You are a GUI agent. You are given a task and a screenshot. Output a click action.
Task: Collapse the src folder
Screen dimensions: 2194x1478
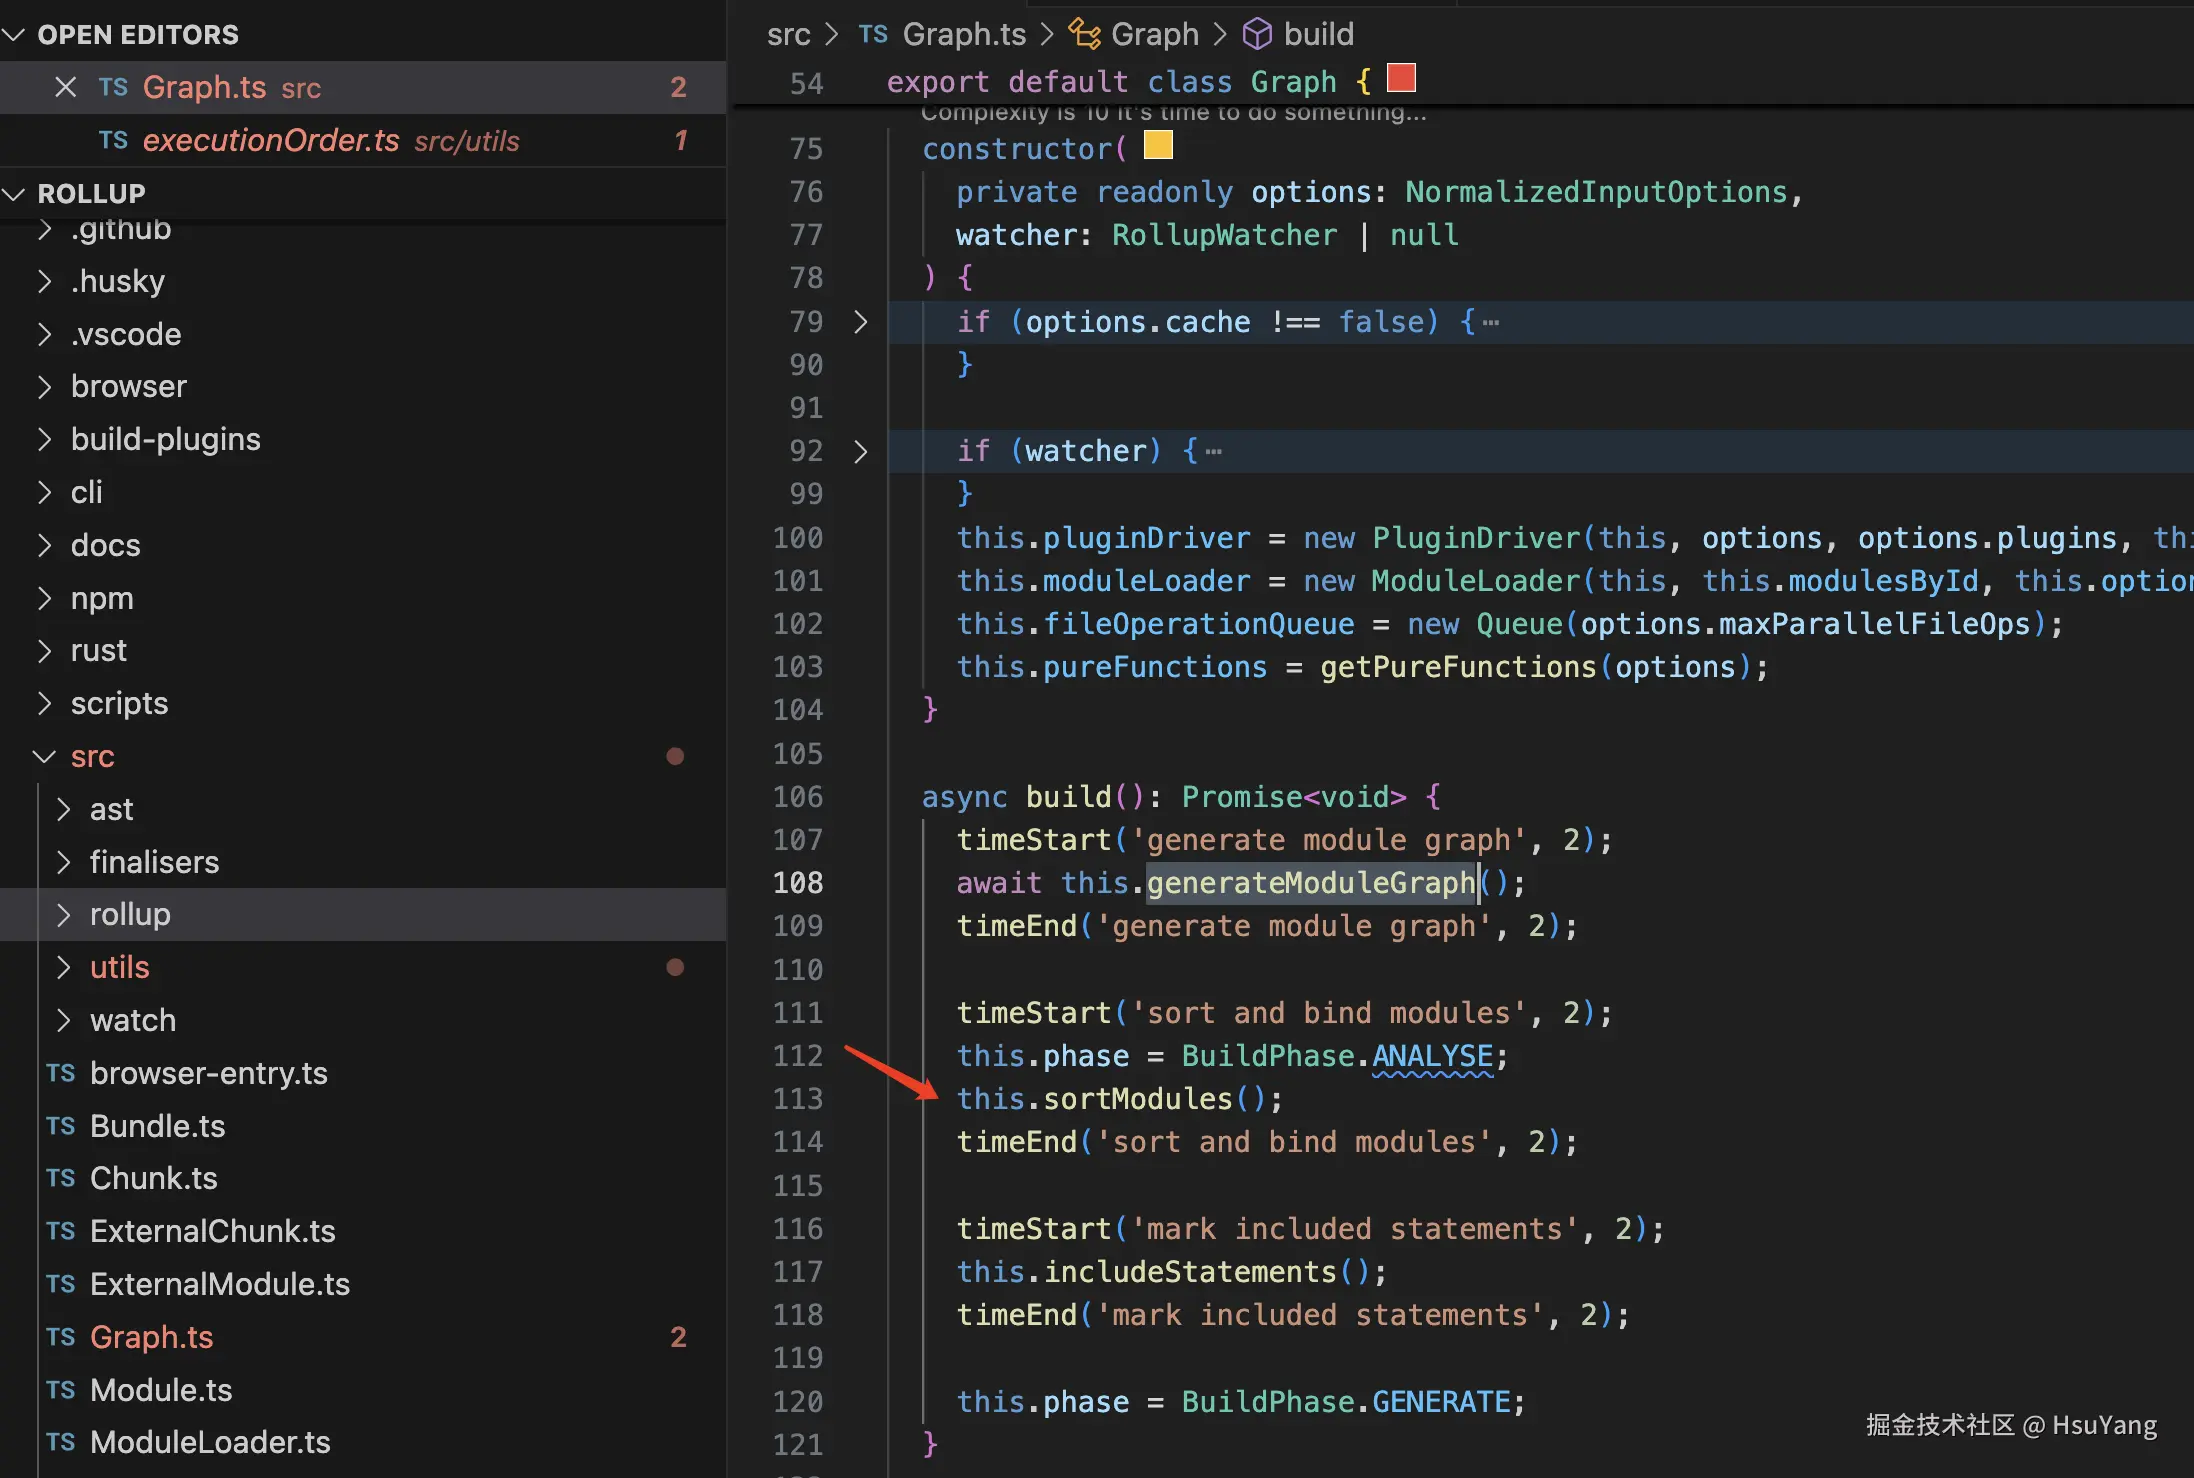point(44,756)
